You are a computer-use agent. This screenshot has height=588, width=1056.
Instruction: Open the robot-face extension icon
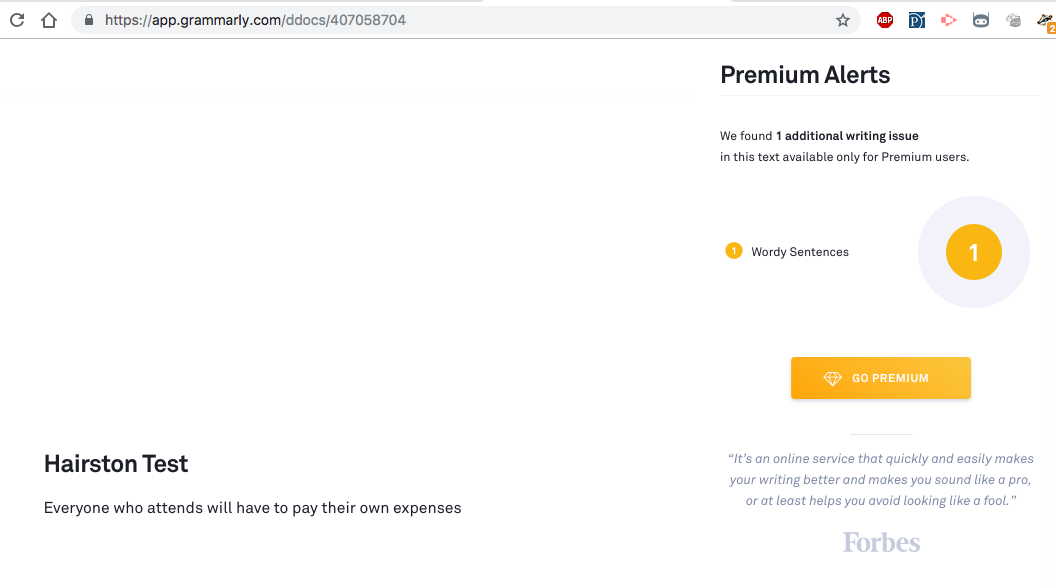click(981, 20)
